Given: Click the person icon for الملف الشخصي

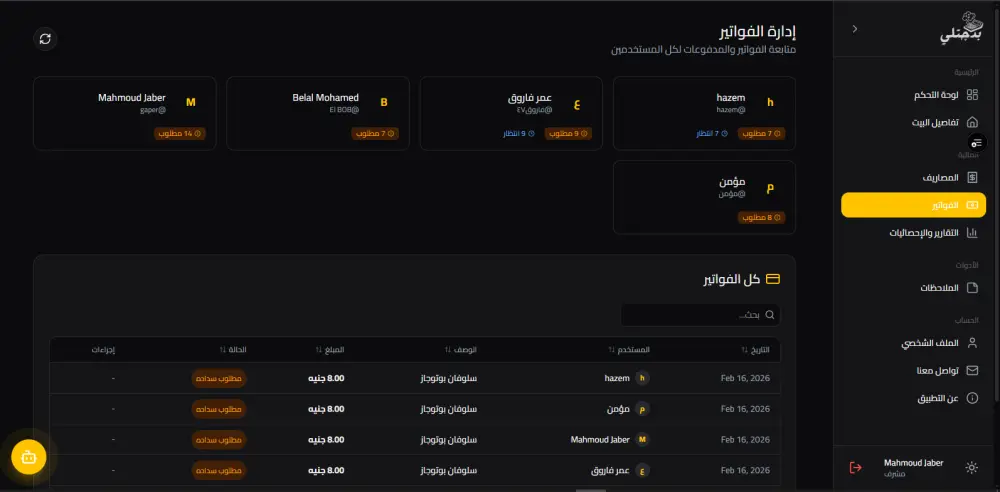Looking at the screenshot, I should tap(972, 343).
